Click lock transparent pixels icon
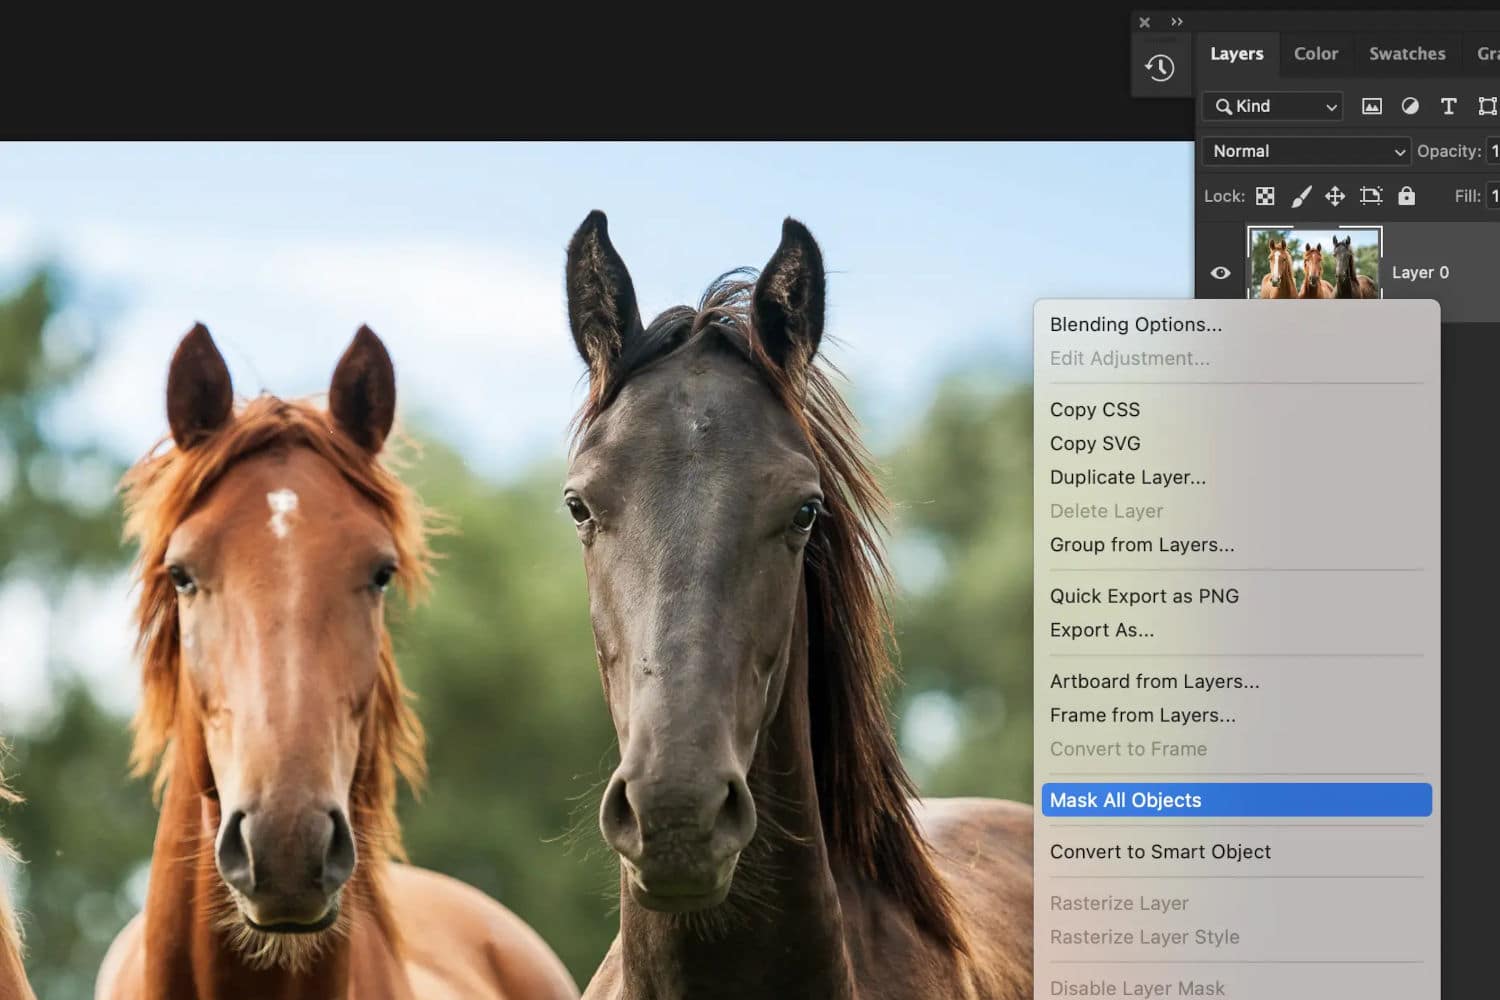 tap(1265, 196)
